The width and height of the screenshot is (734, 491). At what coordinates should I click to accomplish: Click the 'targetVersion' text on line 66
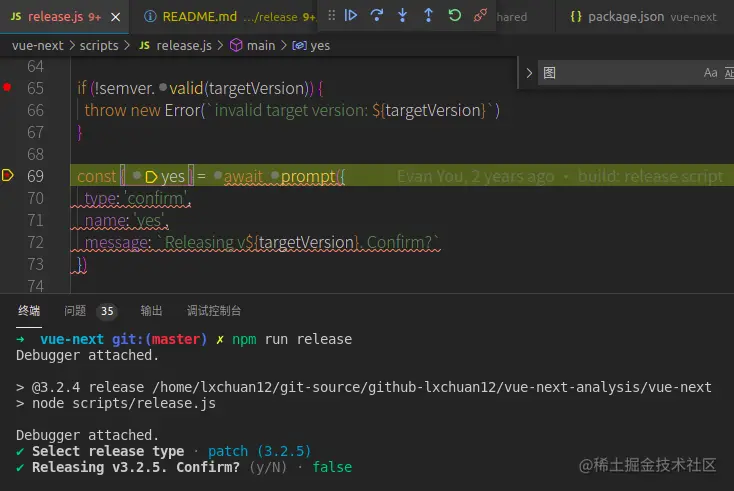[435, 110]
